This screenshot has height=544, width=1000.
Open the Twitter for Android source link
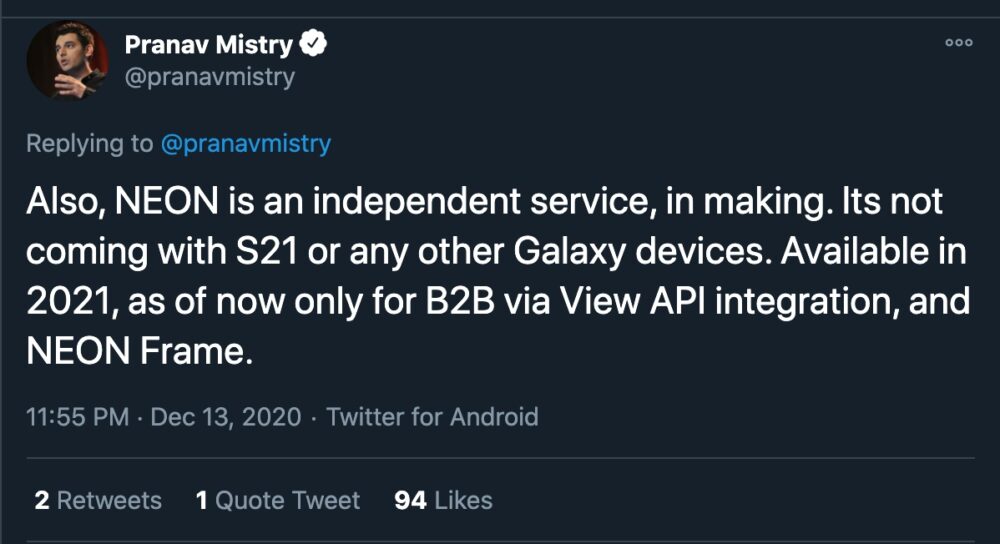point(432,416)
